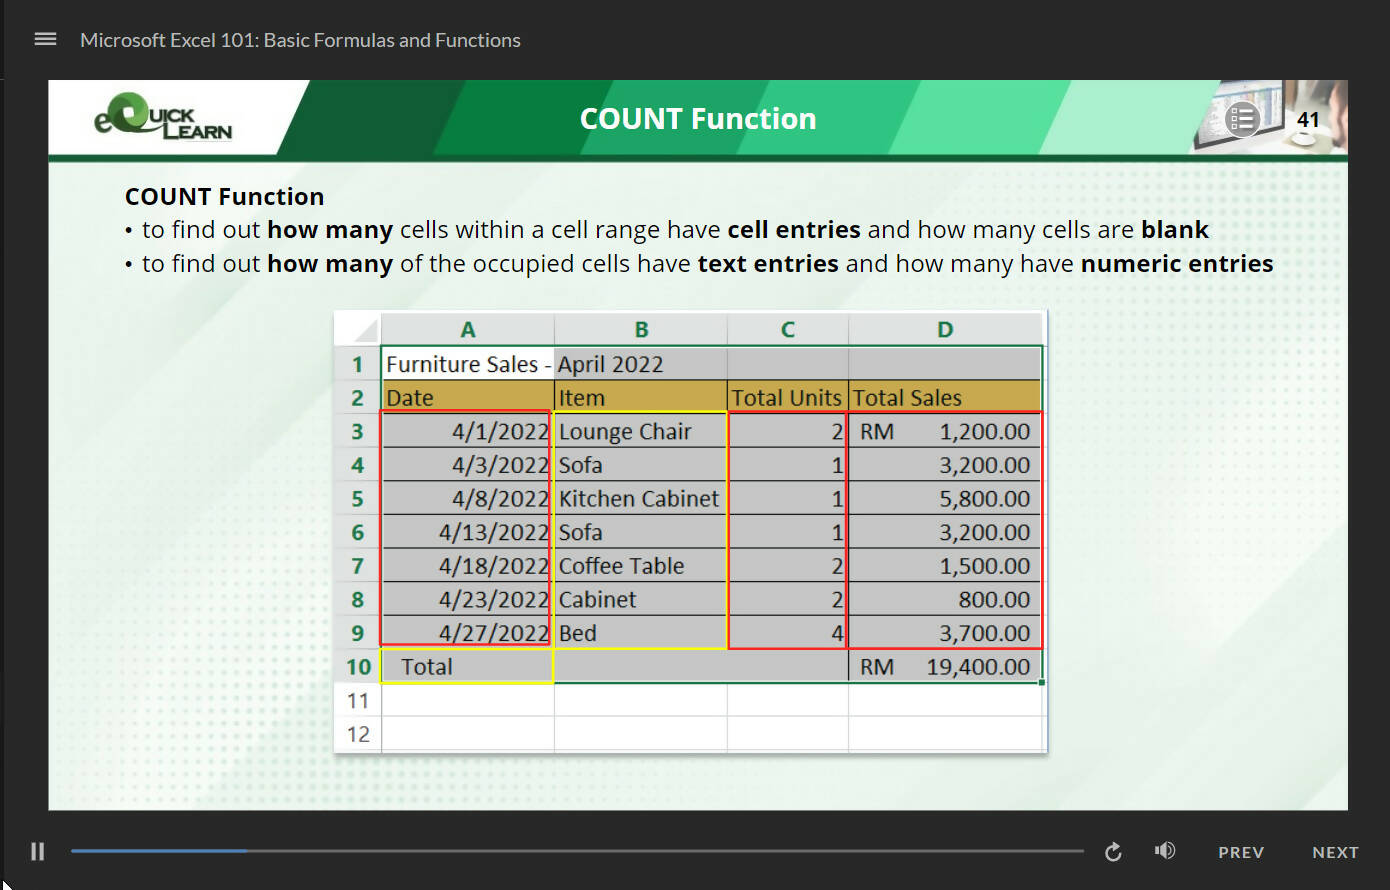Click the date cell 4/23/2022
Image resolution: width=1390 pixels, height=890 pixels.
(x=467, y=599)
